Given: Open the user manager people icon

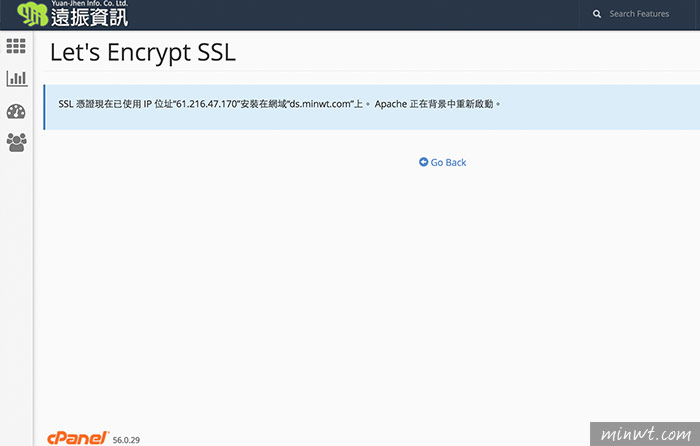Looking at the screenshot, I should pyautogui.click(x=17, y=142).
